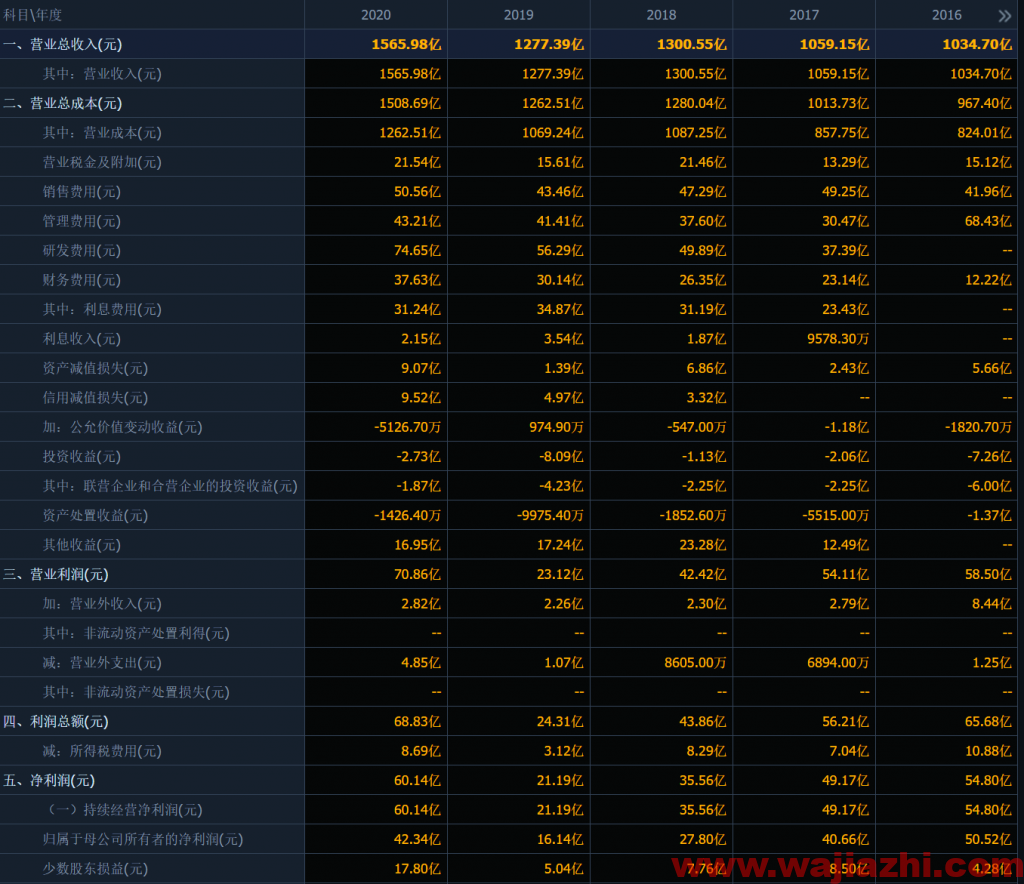Screen dimensions: 1024x884
Task: Select the 其他收益(元) row label
Action: (82, 545)
